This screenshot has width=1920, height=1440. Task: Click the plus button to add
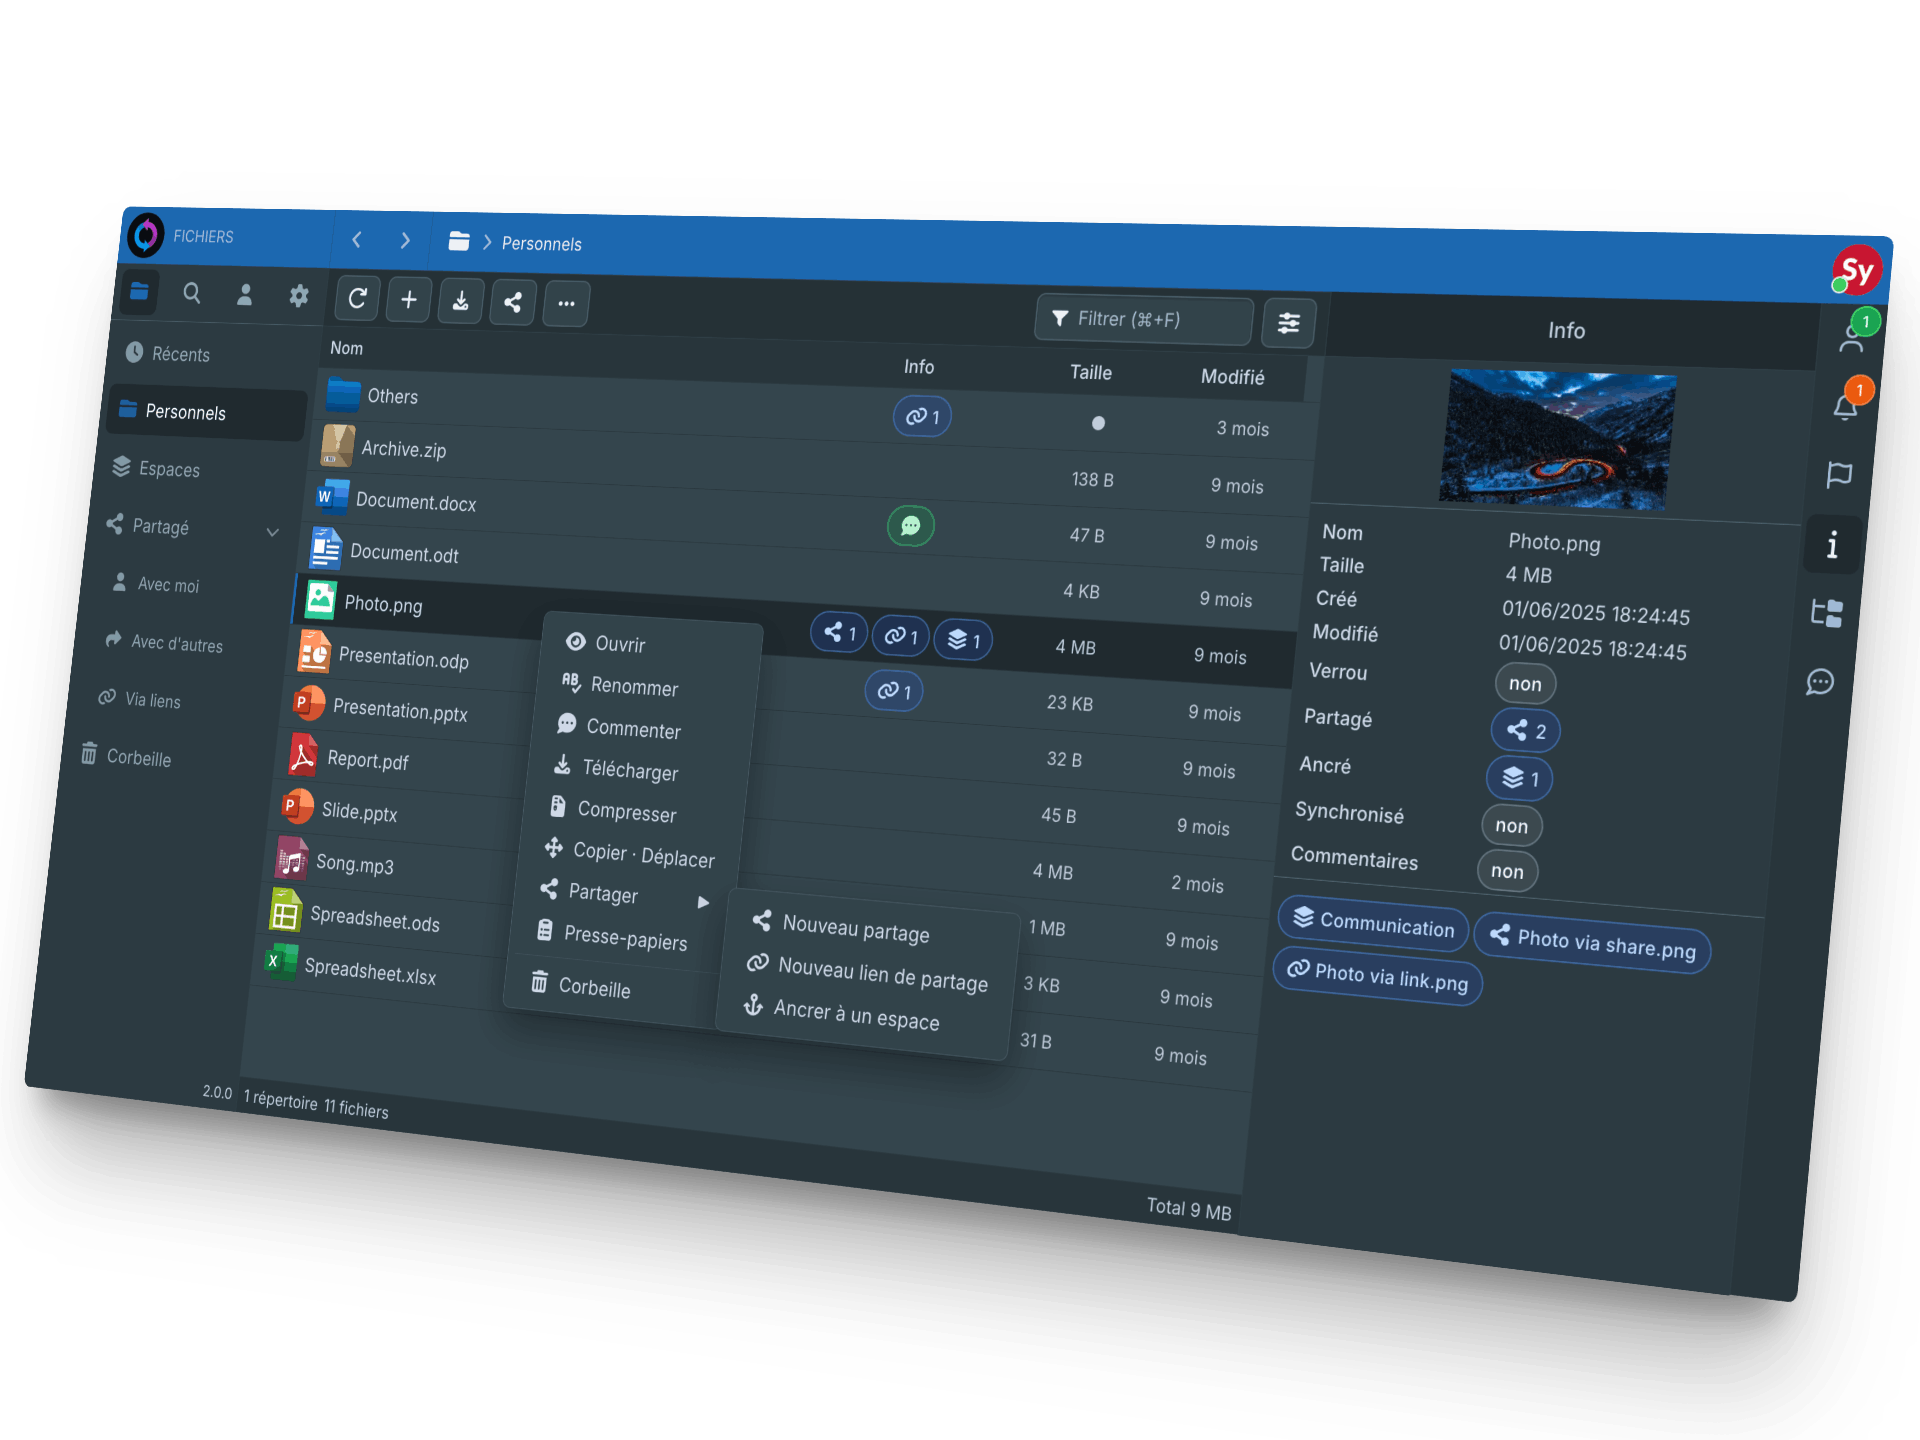(409, 300)
